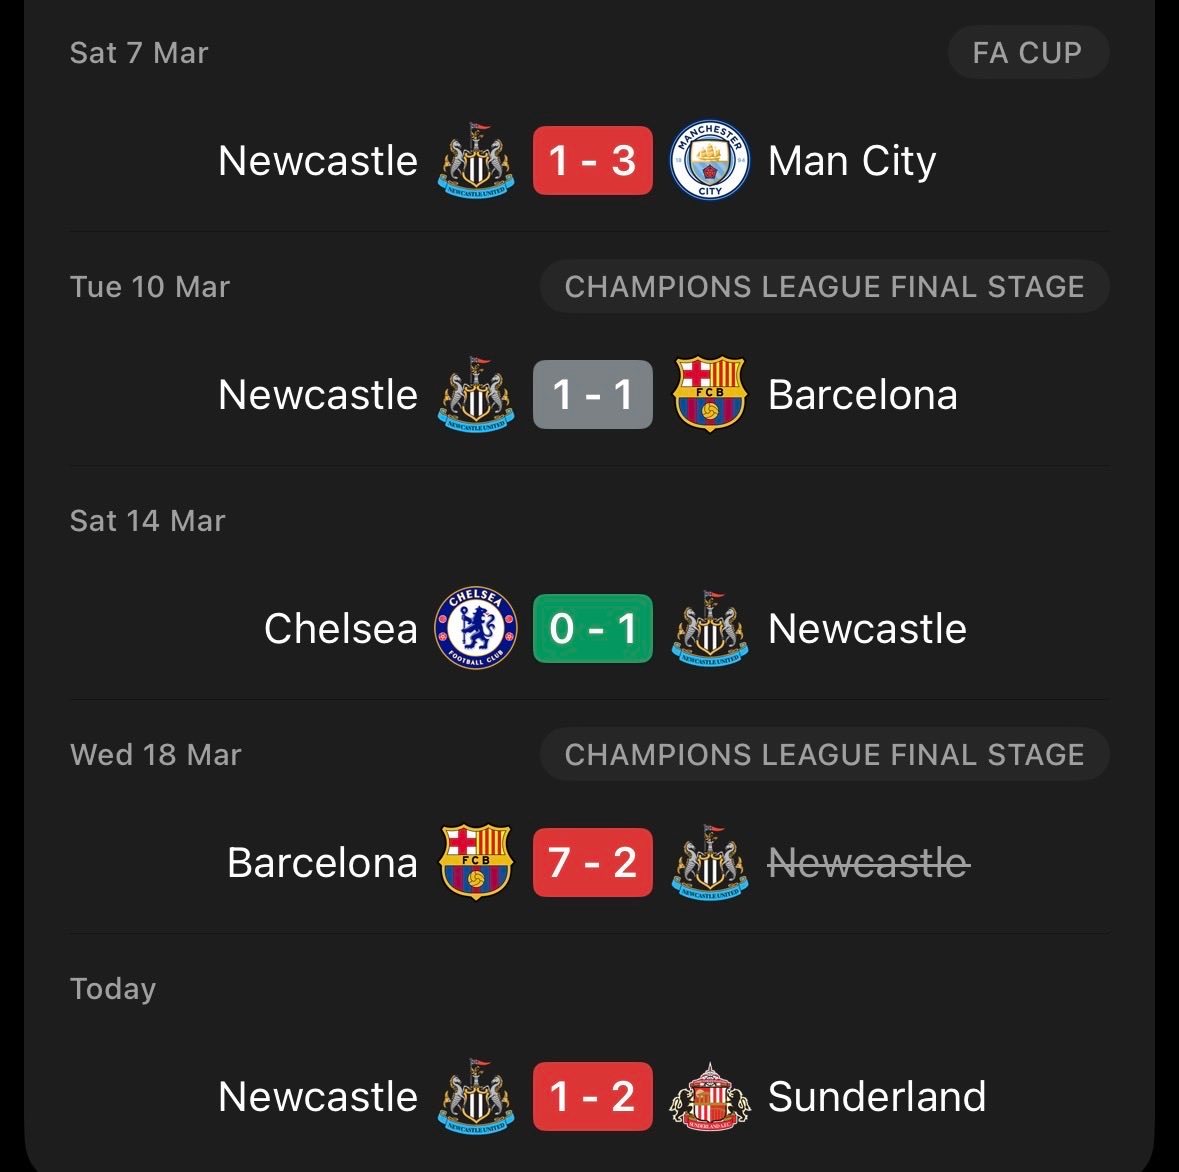
Task: Open Champions League tag for 18 Mar
Action: tap(824, 755)
